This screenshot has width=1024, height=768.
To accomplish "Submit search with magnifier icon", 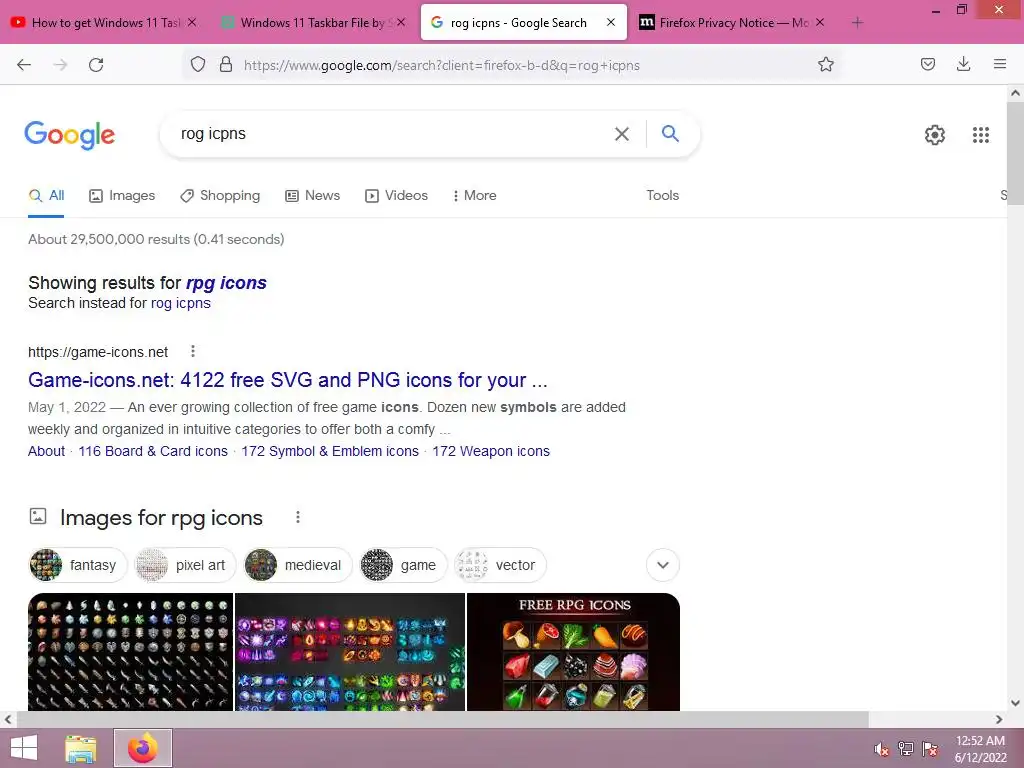I will point(670,134).
